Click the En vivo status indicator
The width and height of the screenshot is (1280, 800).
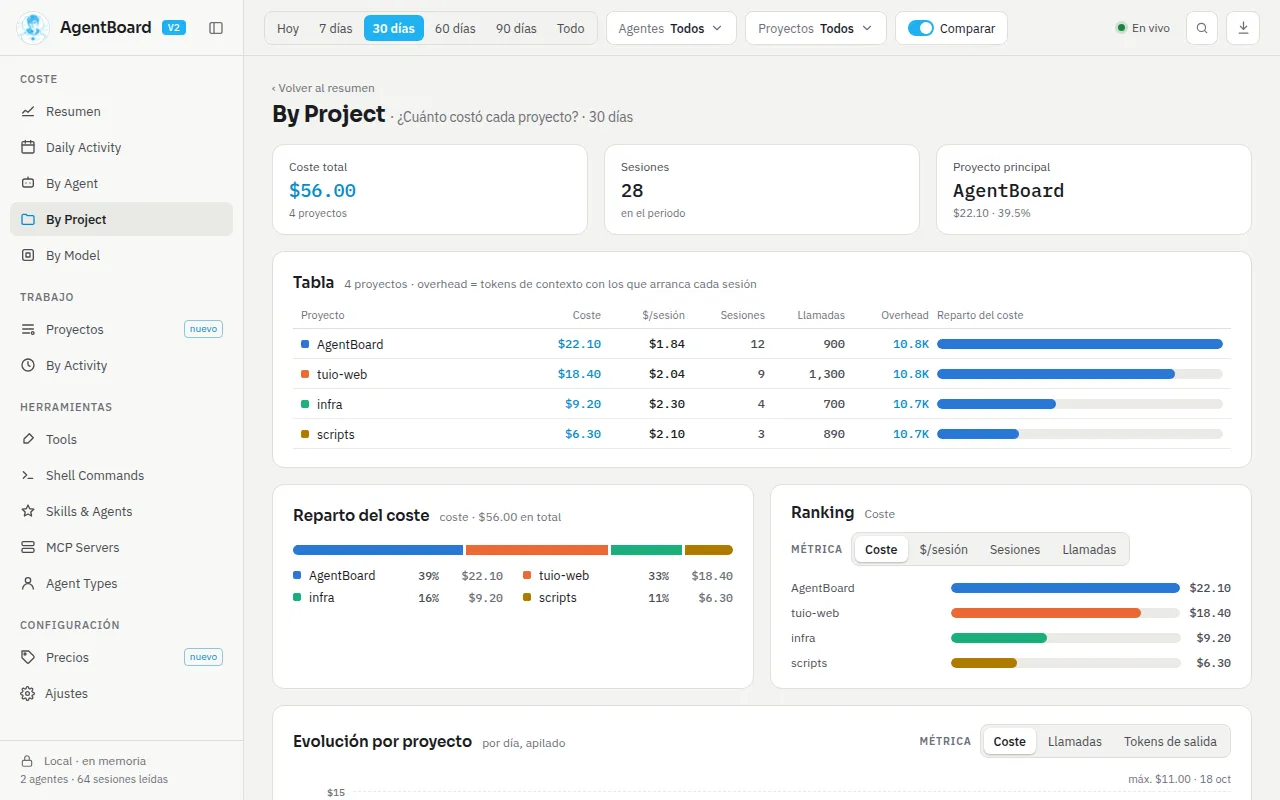coord(1143,28)
